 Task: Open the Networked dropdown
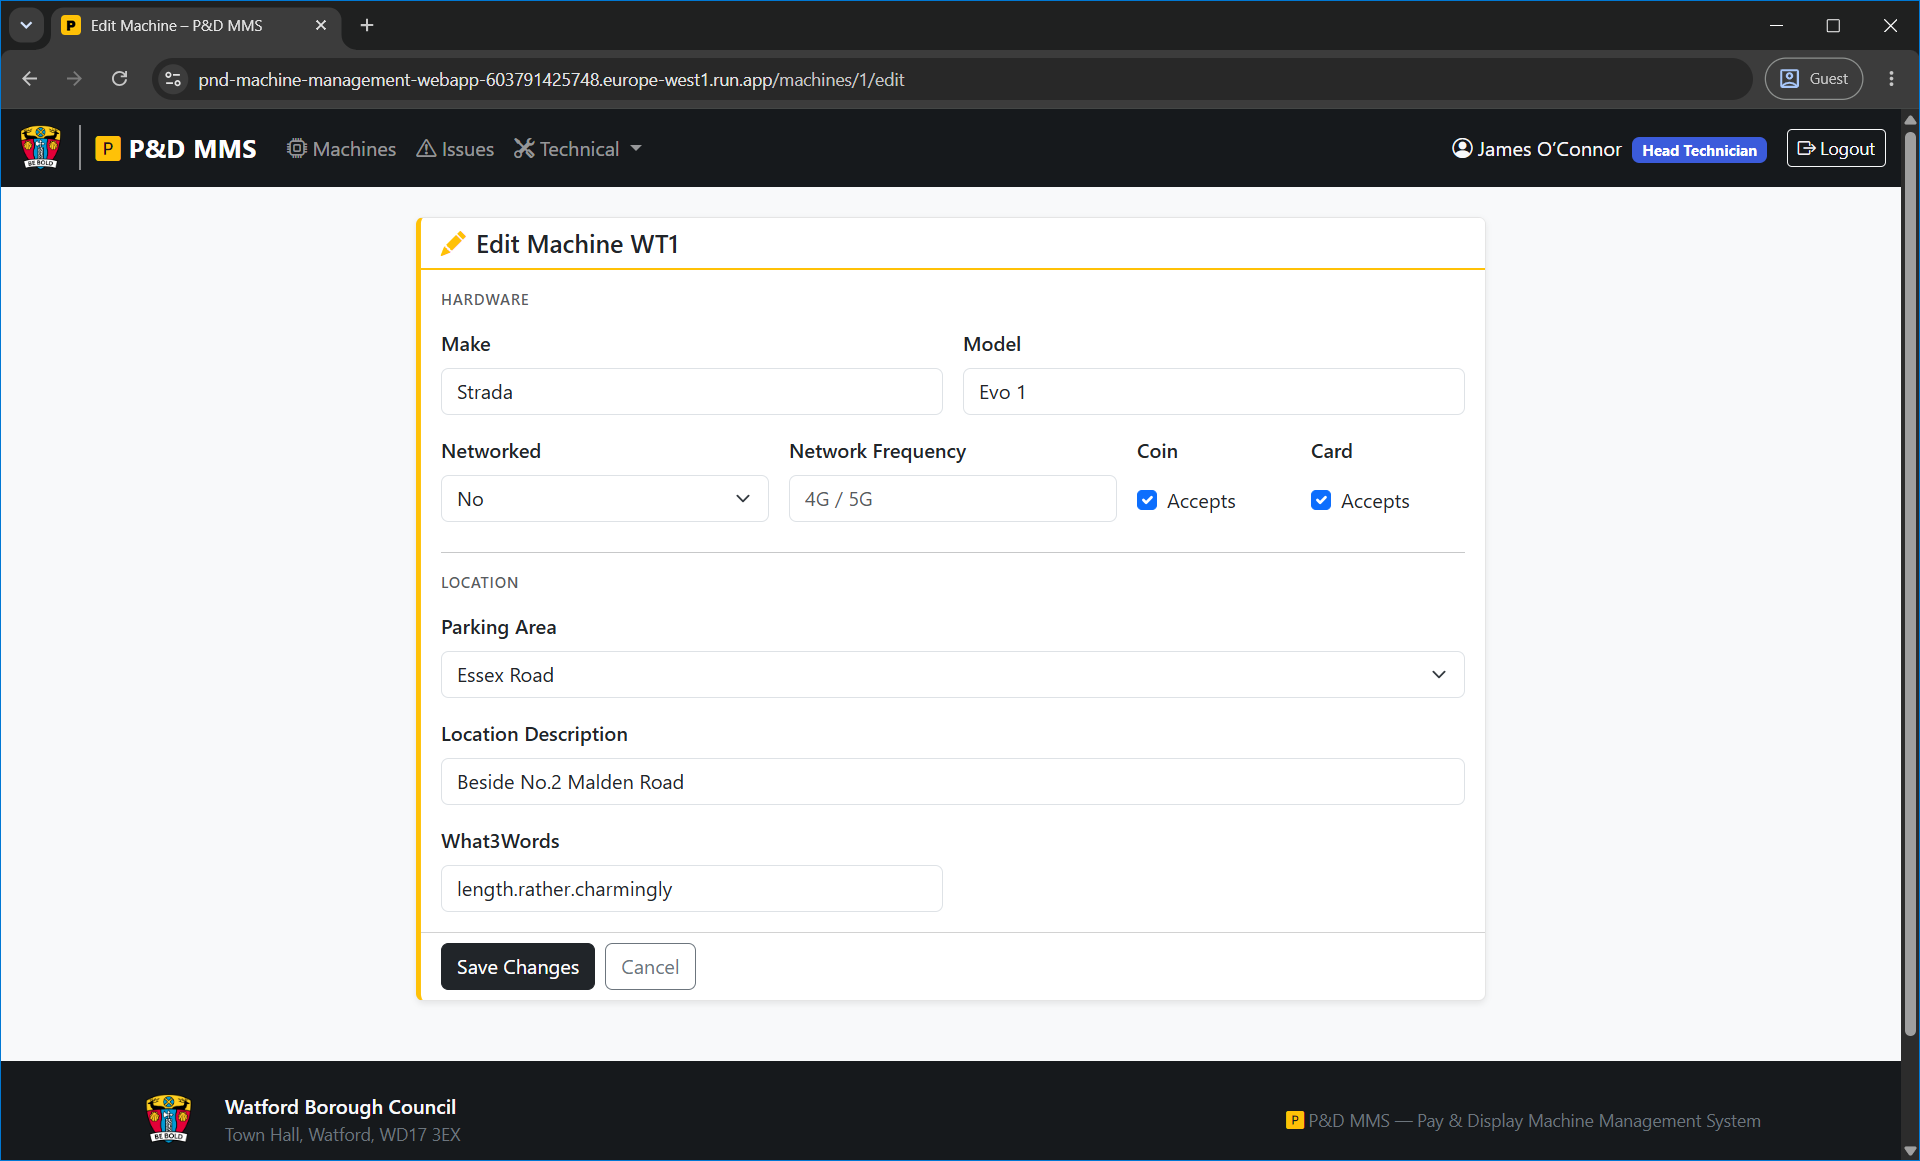point(605,499)
